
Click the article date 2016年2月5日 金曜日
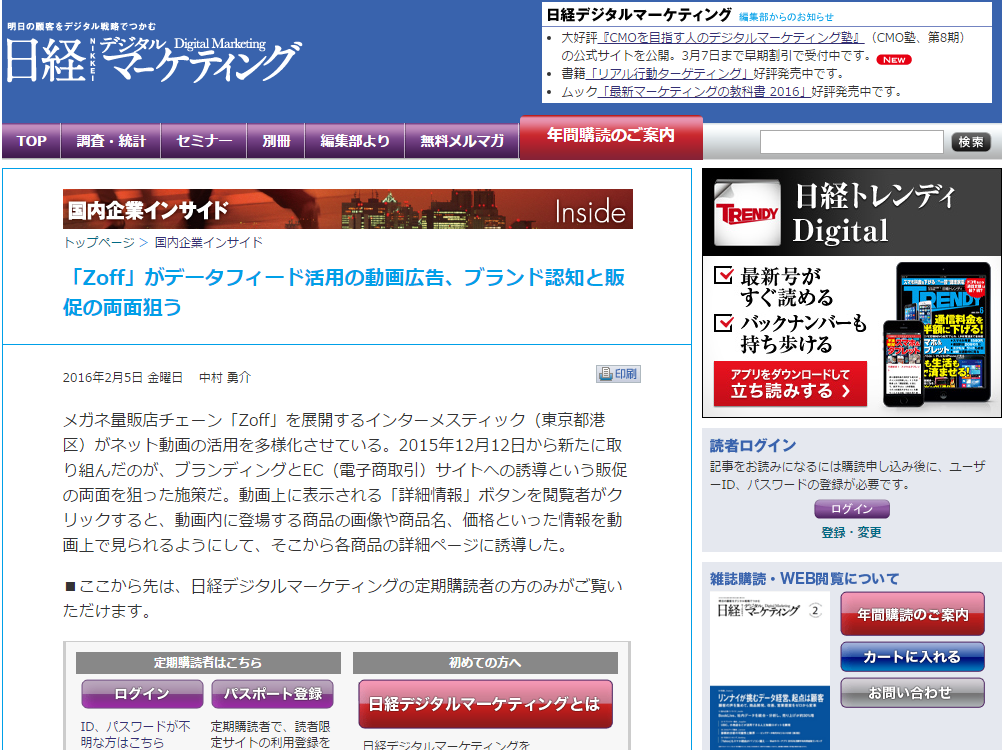coord(123,377)
